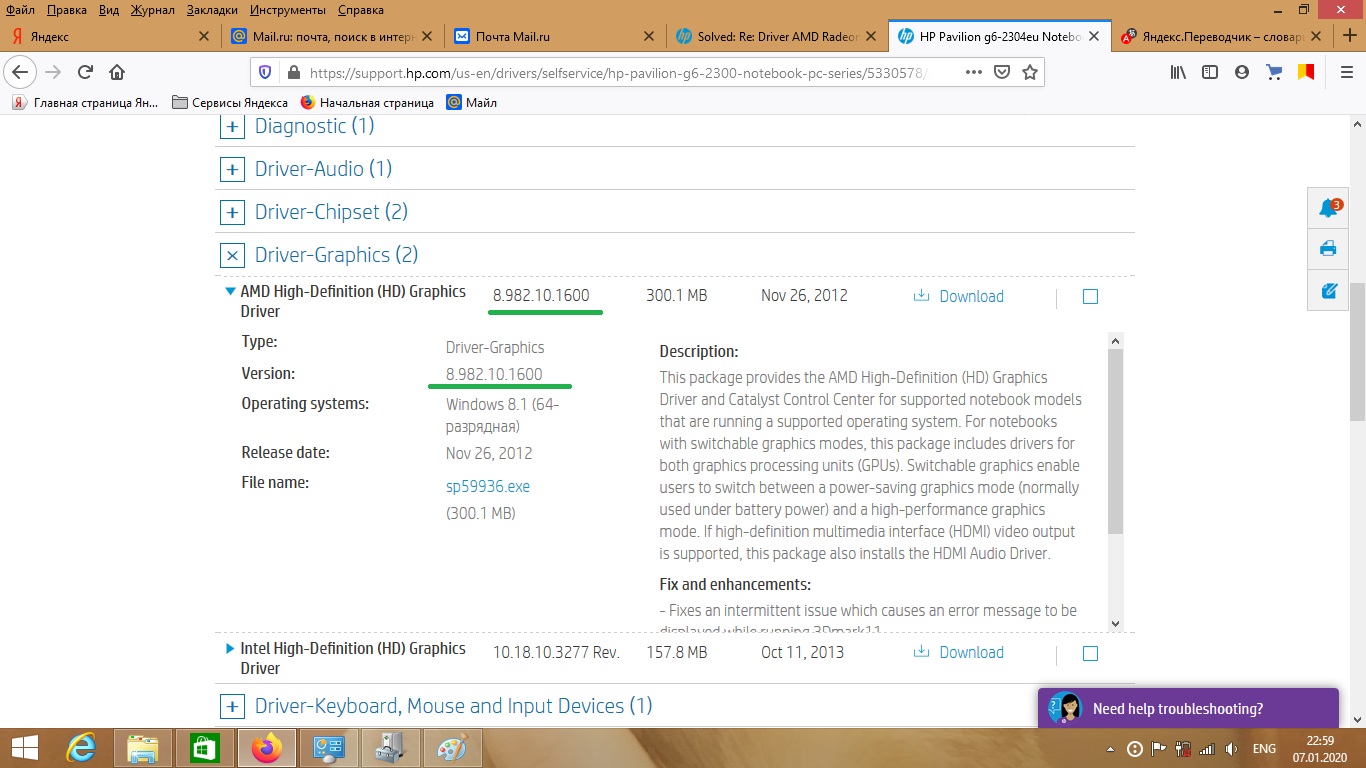This screenshot has height=768, width=1366.
Task: Click the yellow flag extension icon
Action: [1305, 72]
